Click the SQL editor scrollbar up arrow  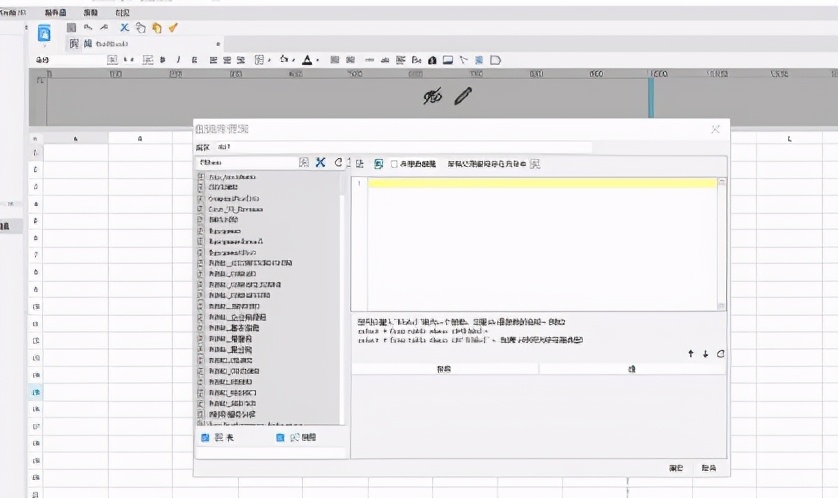(721, 182)
